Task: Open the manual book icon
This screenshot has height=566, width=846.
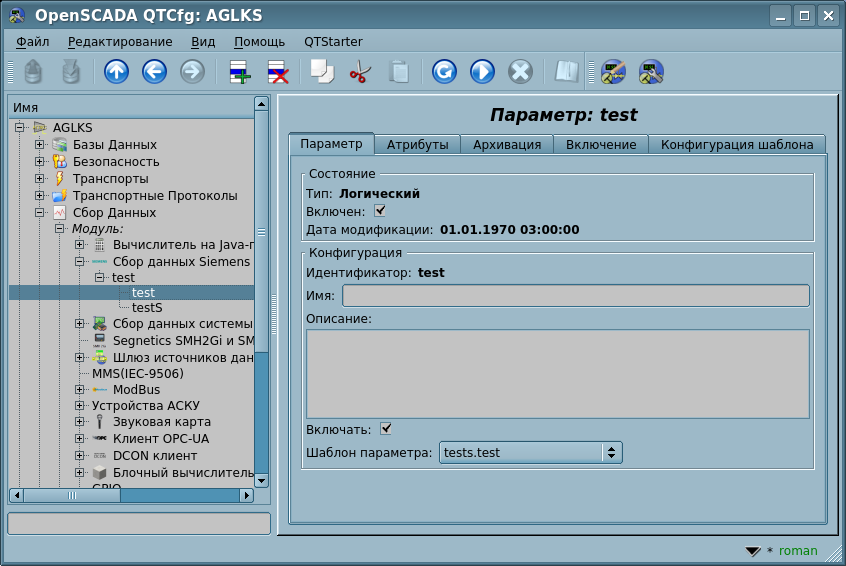Action: tap(567, 72)
